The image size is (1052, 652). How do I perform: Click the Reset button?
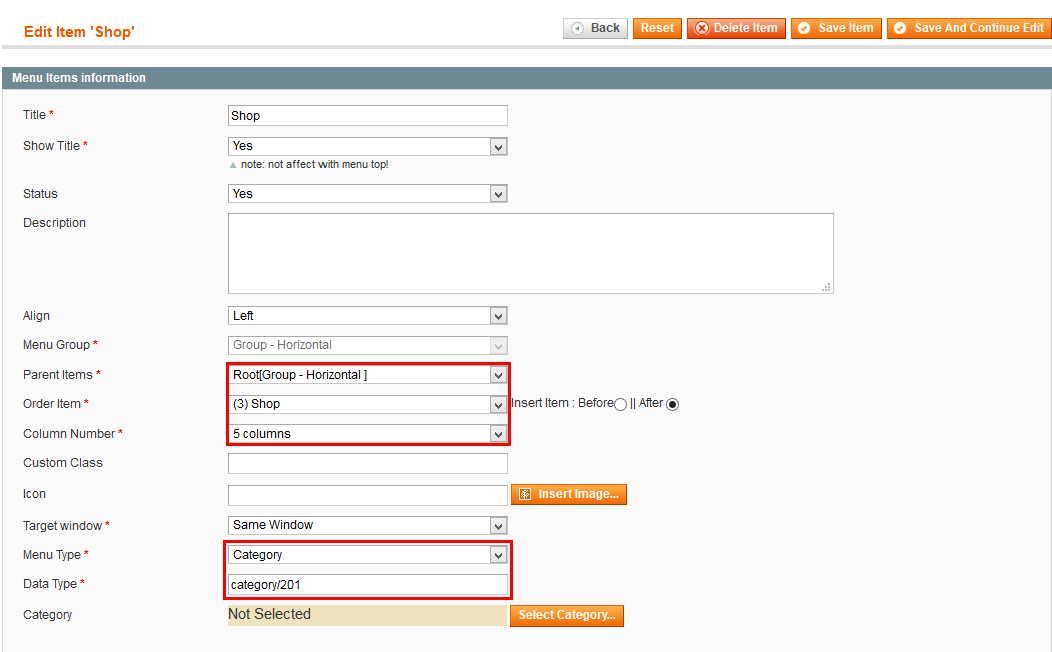pos(657,28)
